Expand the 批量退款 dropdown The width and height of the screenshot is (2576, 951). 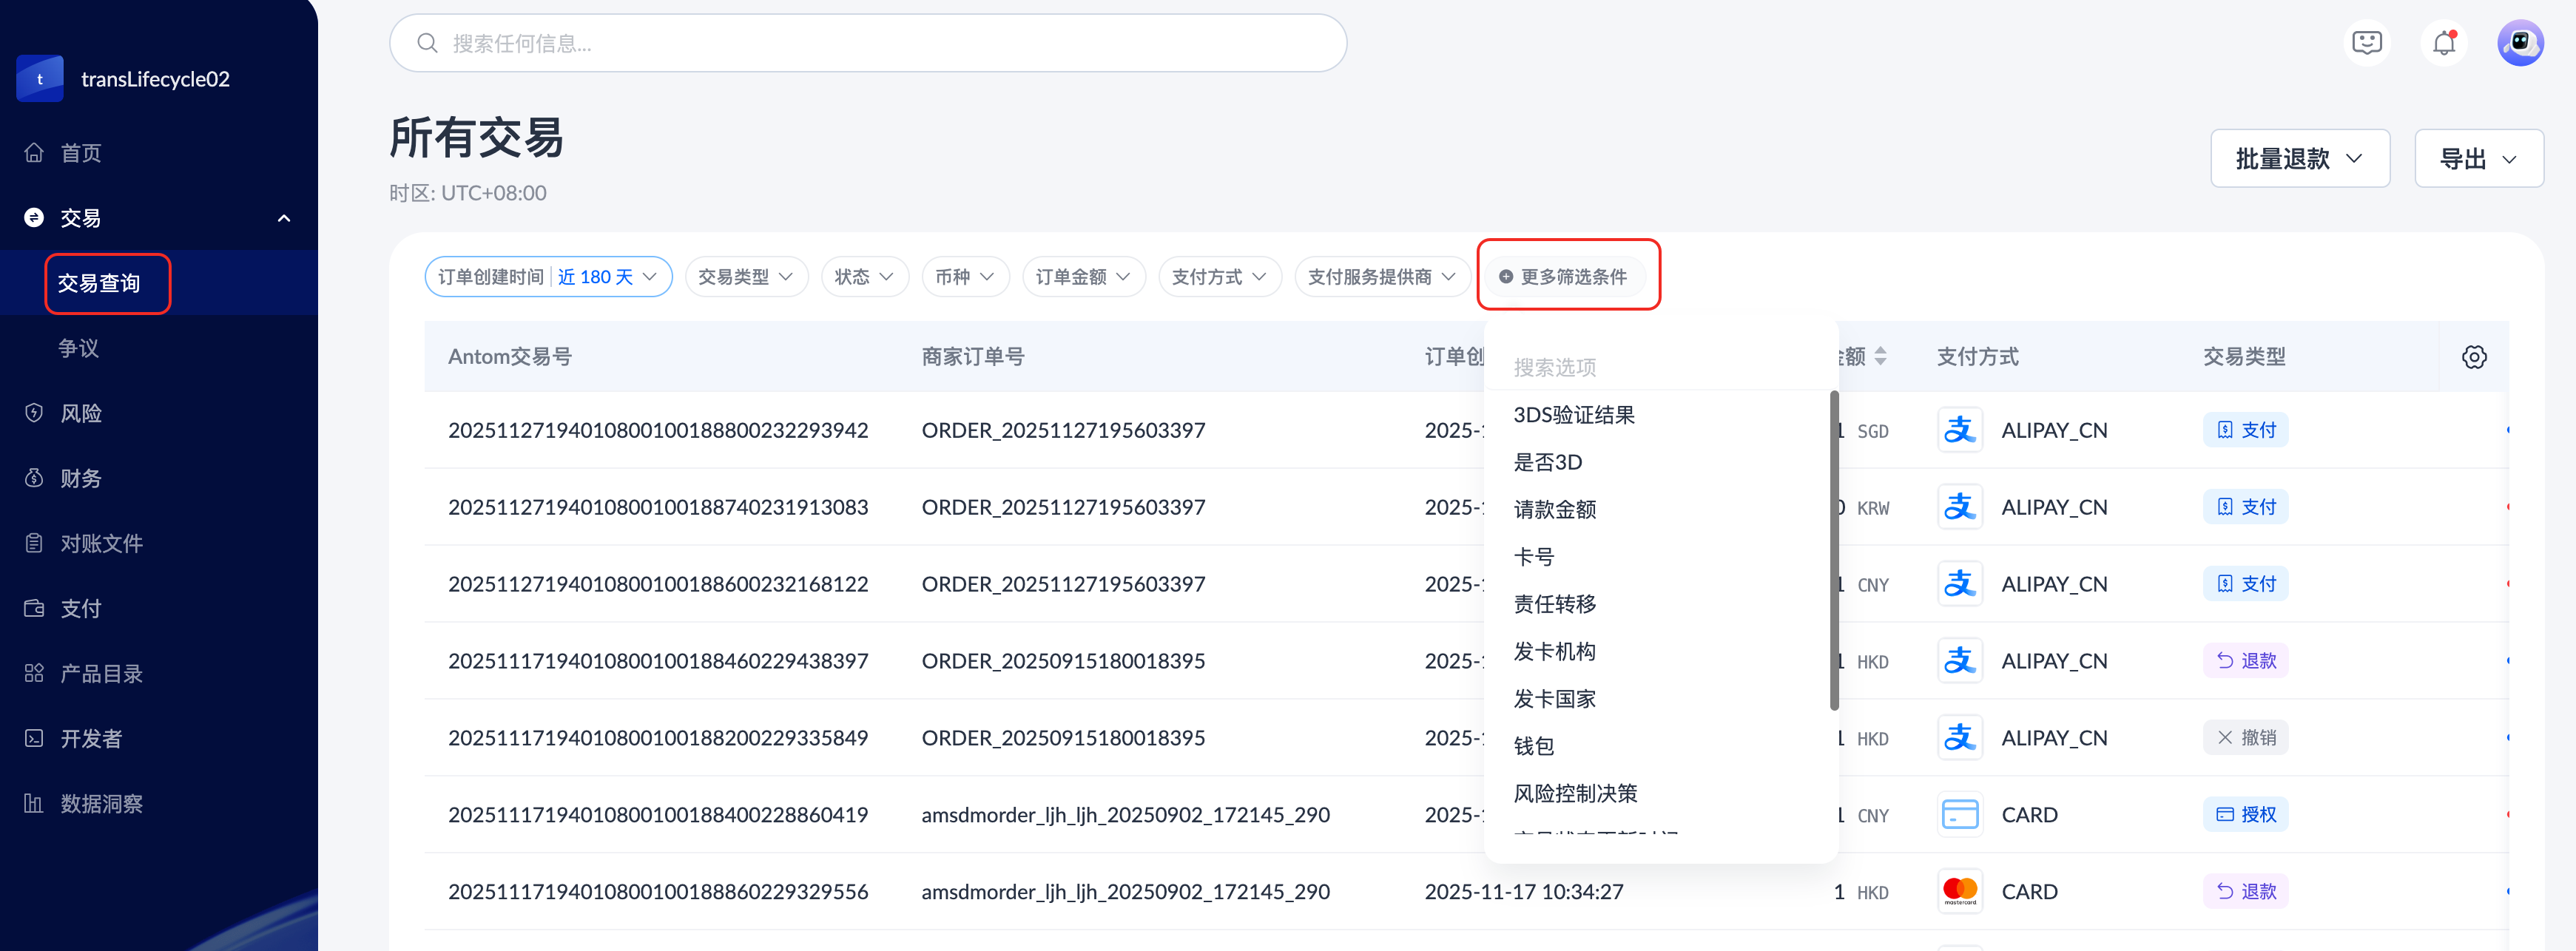(2299, 159)
